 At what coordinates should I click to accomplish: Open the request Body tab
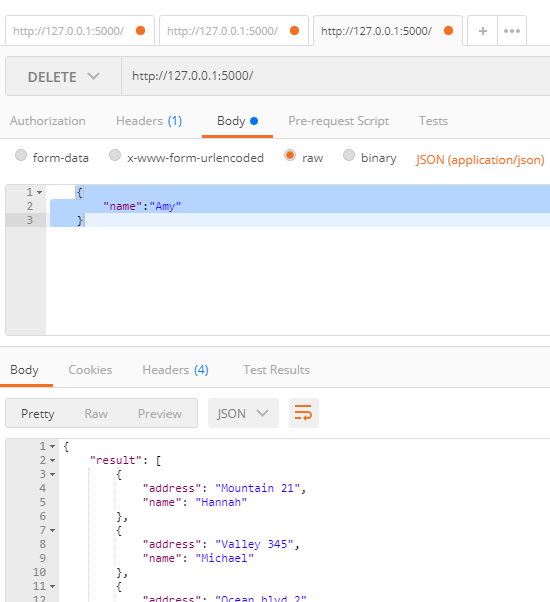pos(237,121)
